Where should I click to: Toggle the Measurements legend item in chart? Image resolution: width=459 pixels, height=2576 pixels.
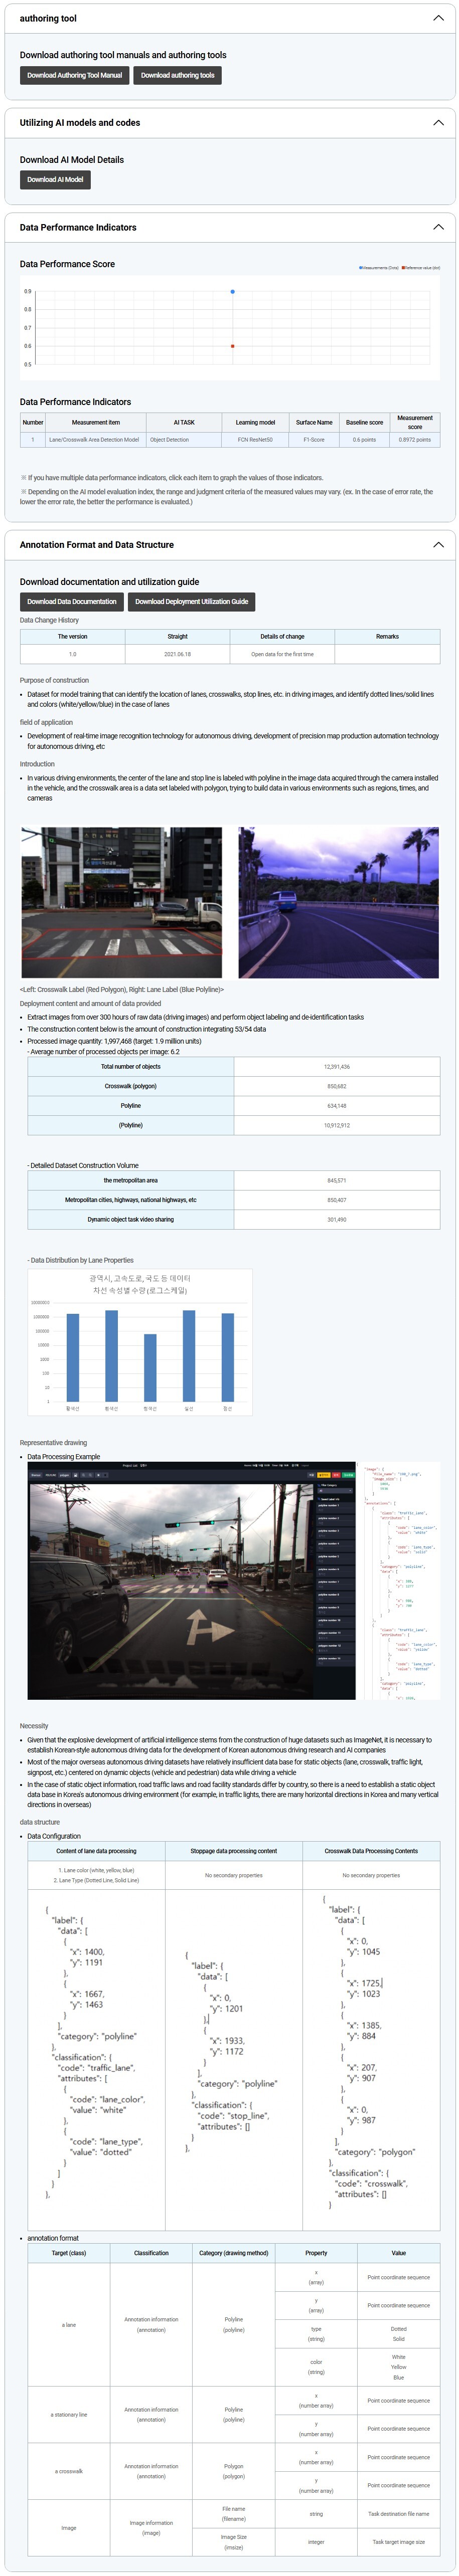point(379,268)
